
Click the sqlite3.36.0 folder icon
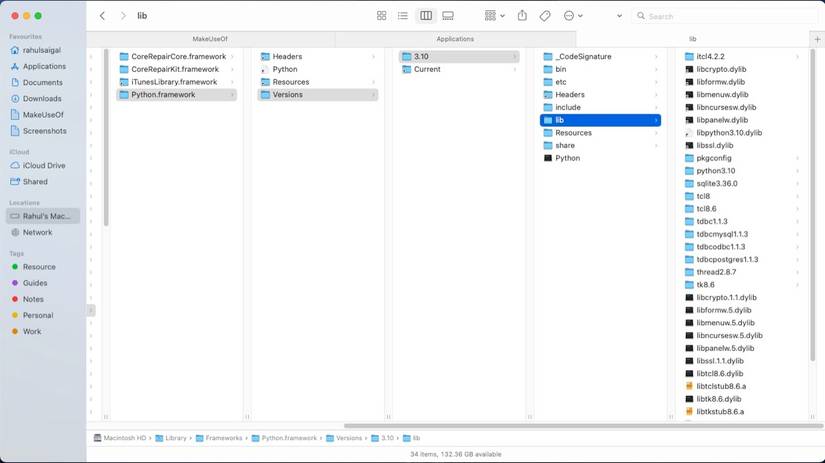(689, 184)
